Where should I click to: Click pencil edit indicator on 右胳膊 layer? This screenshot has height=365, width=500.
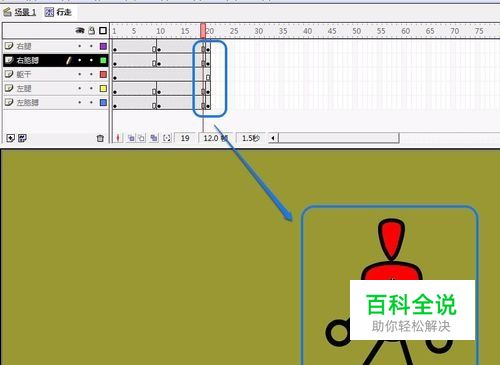click(68, 60)
